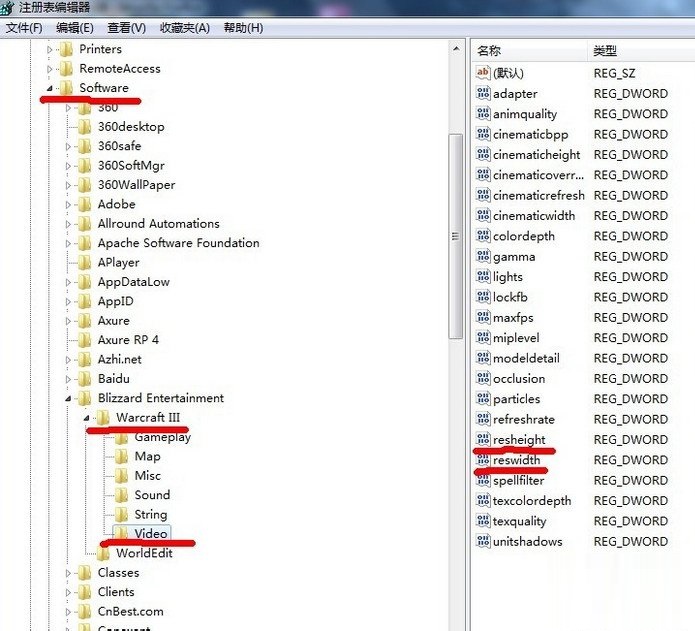695x631 pixels.
Task: Expand the Printers tree node
Action: tap(50, 49)
